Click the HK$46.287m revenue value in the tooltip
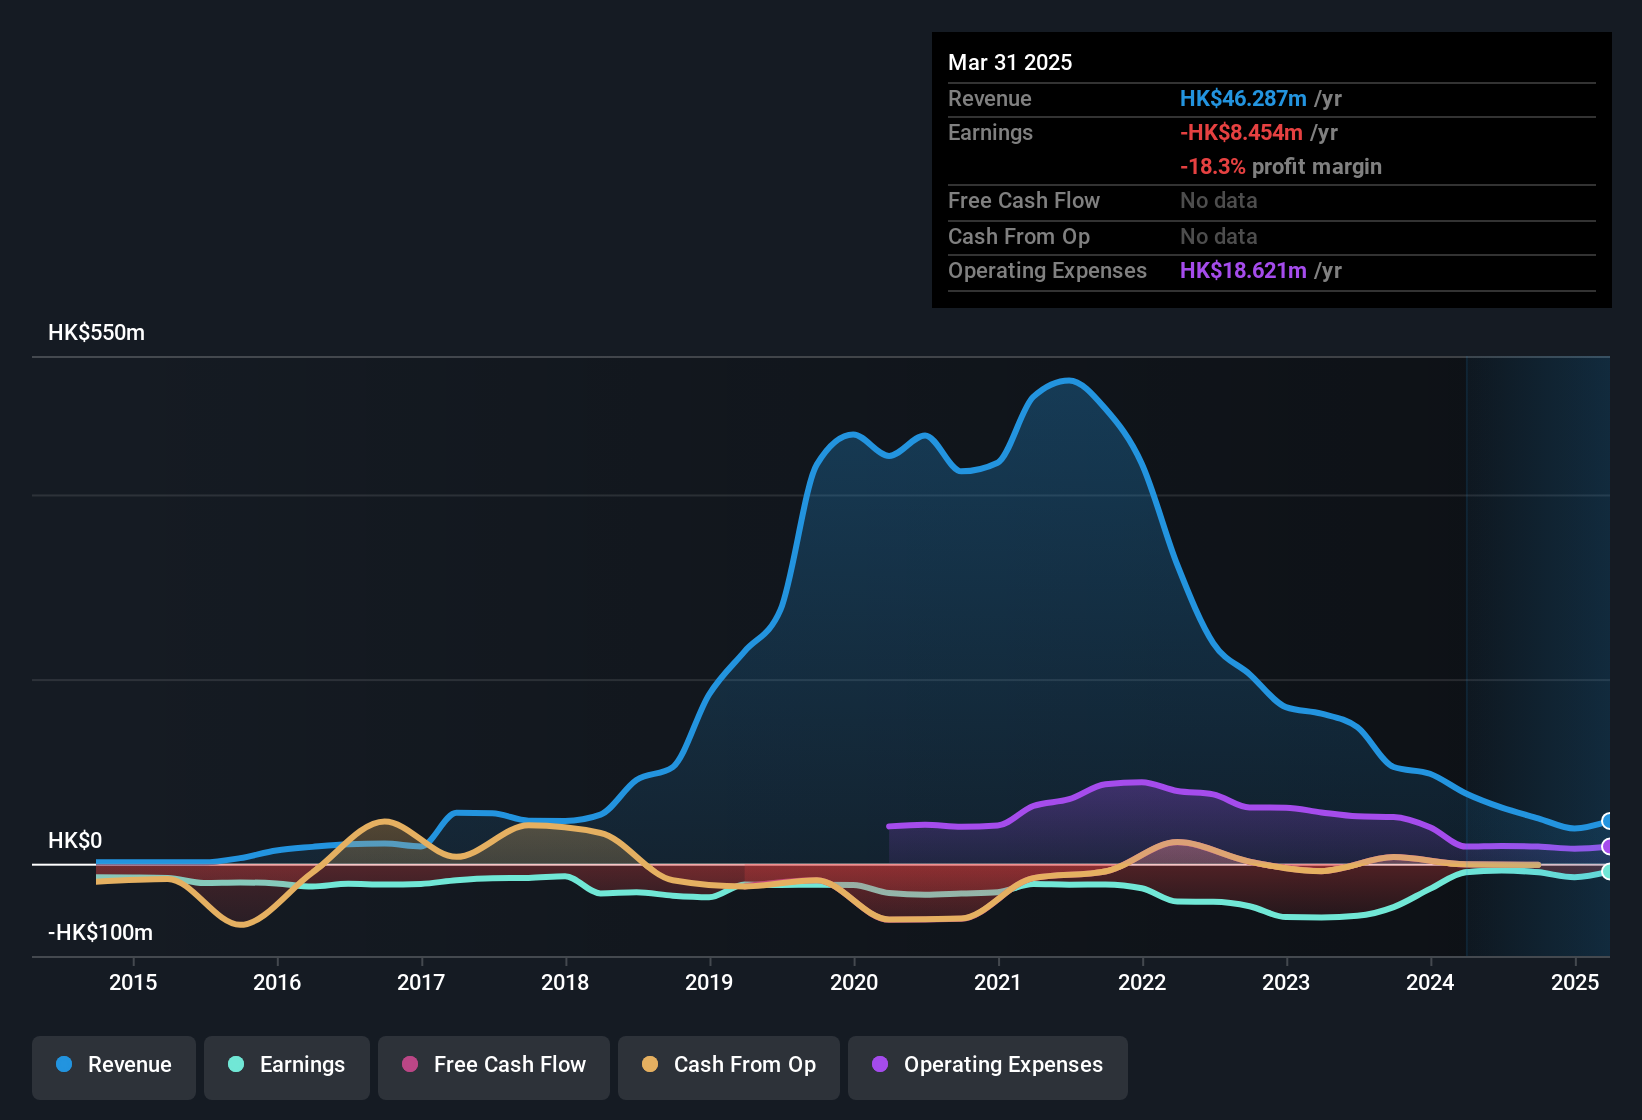Image resolution: width=1642 pixels, height=1120 pixels. click(1243, 98)
